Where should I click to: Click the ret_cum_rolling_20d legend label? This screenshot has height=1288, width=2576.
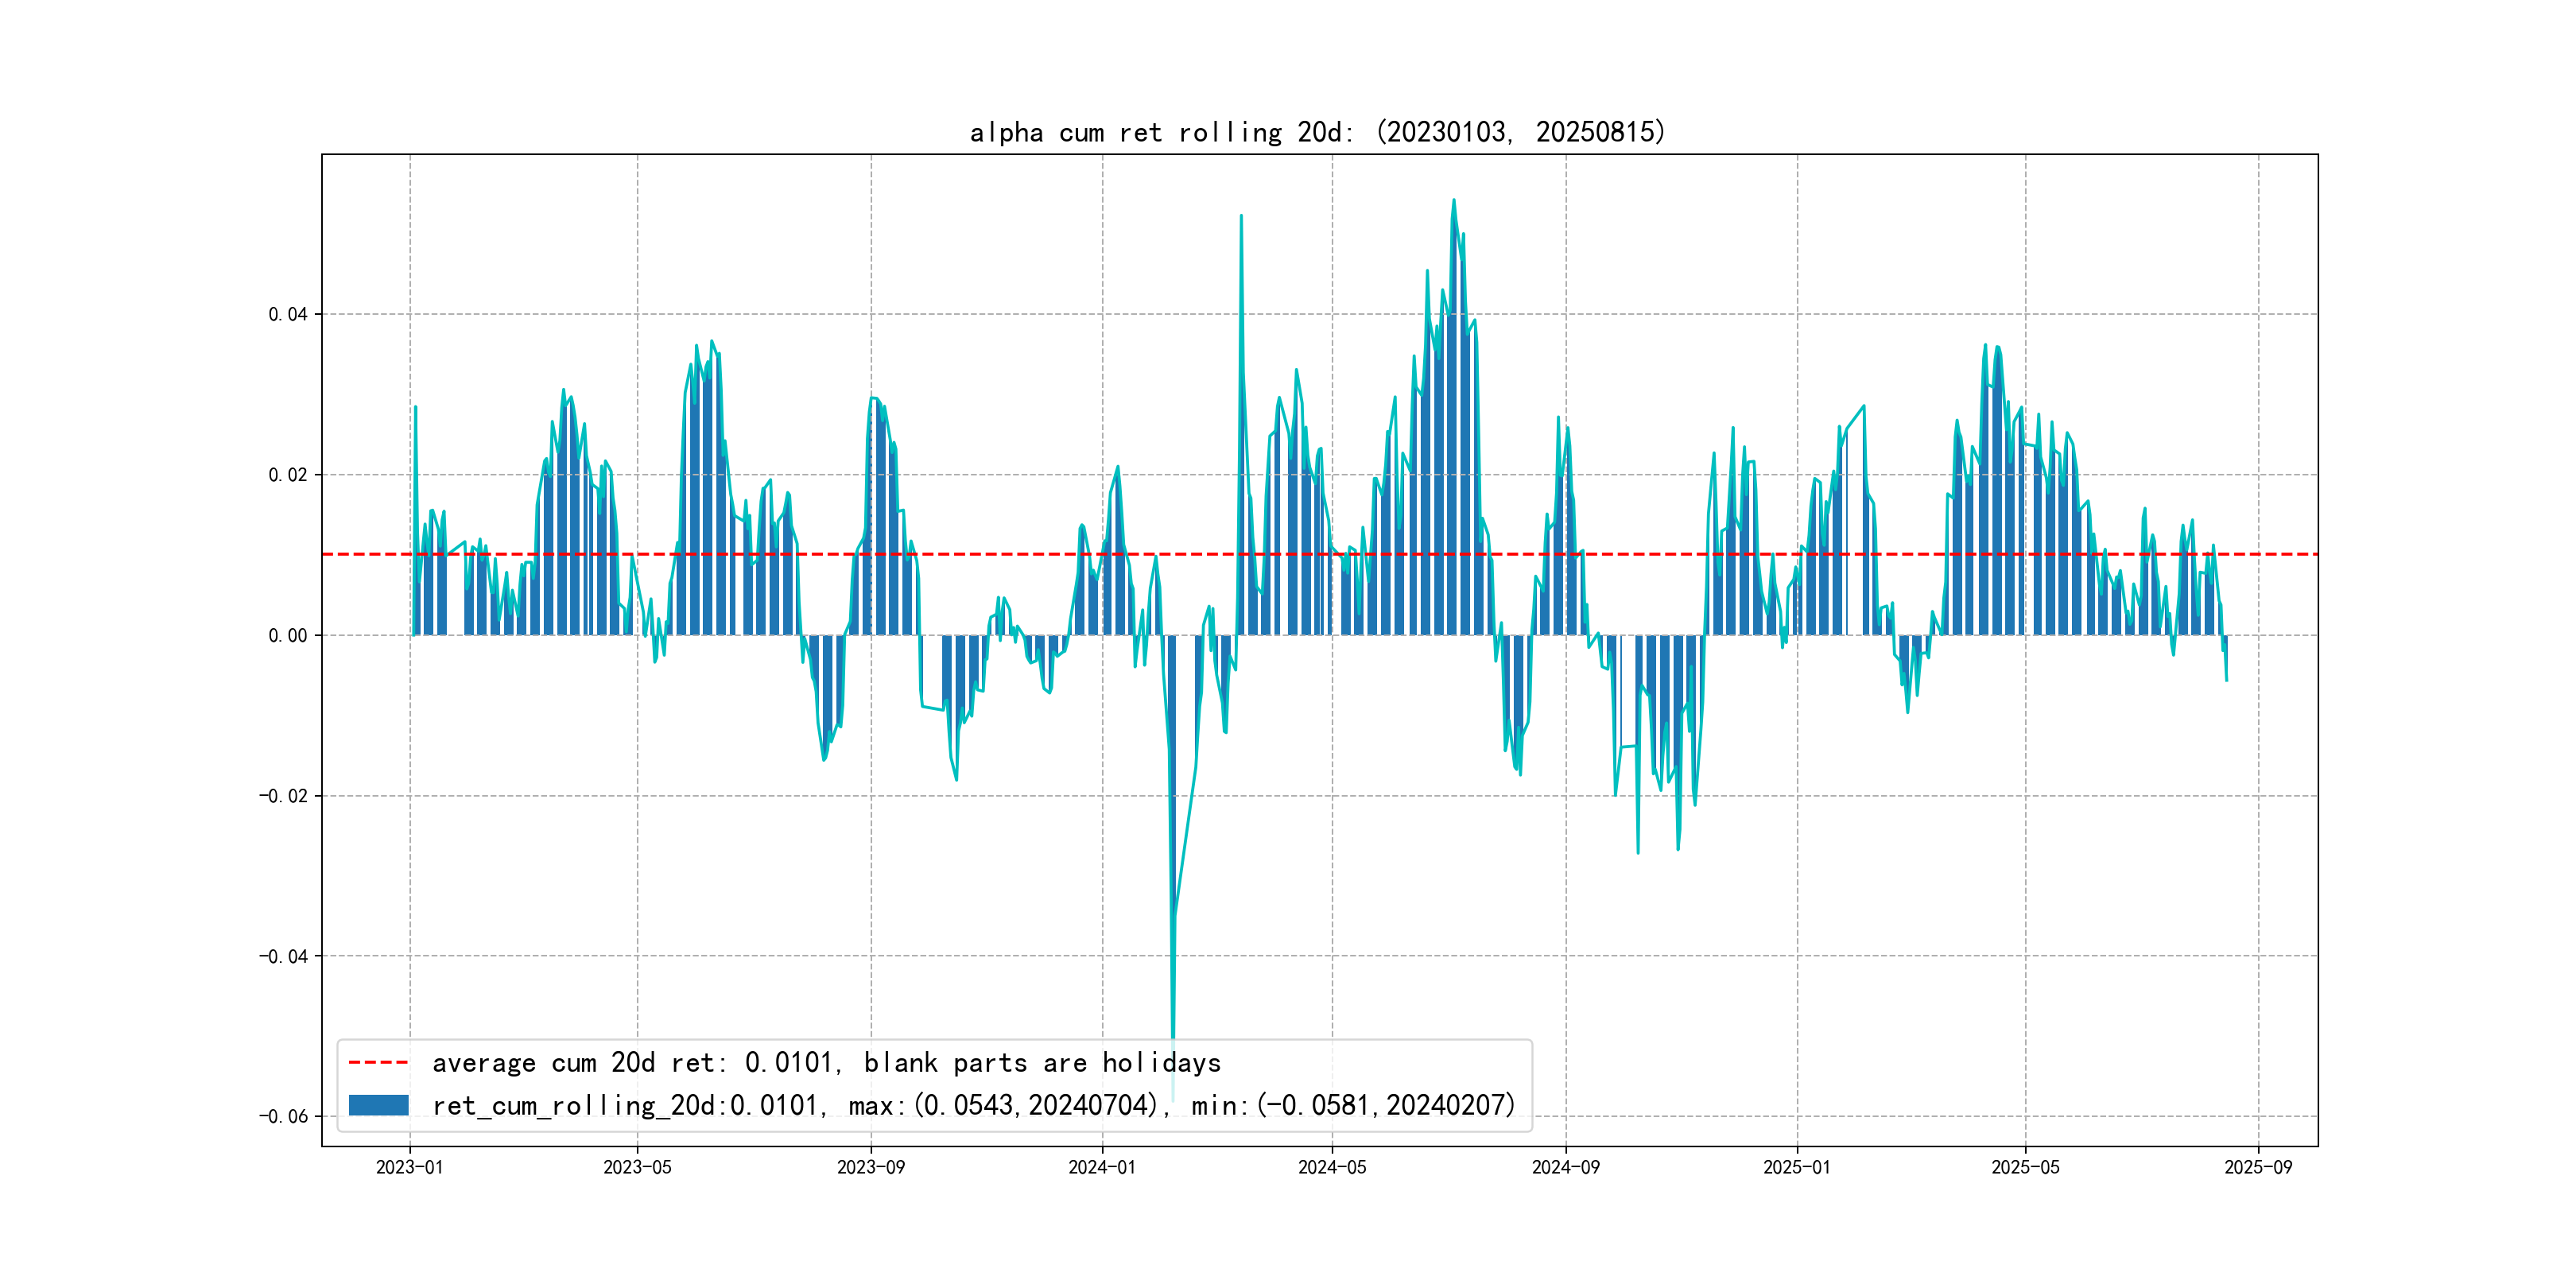pos(973,1105)
